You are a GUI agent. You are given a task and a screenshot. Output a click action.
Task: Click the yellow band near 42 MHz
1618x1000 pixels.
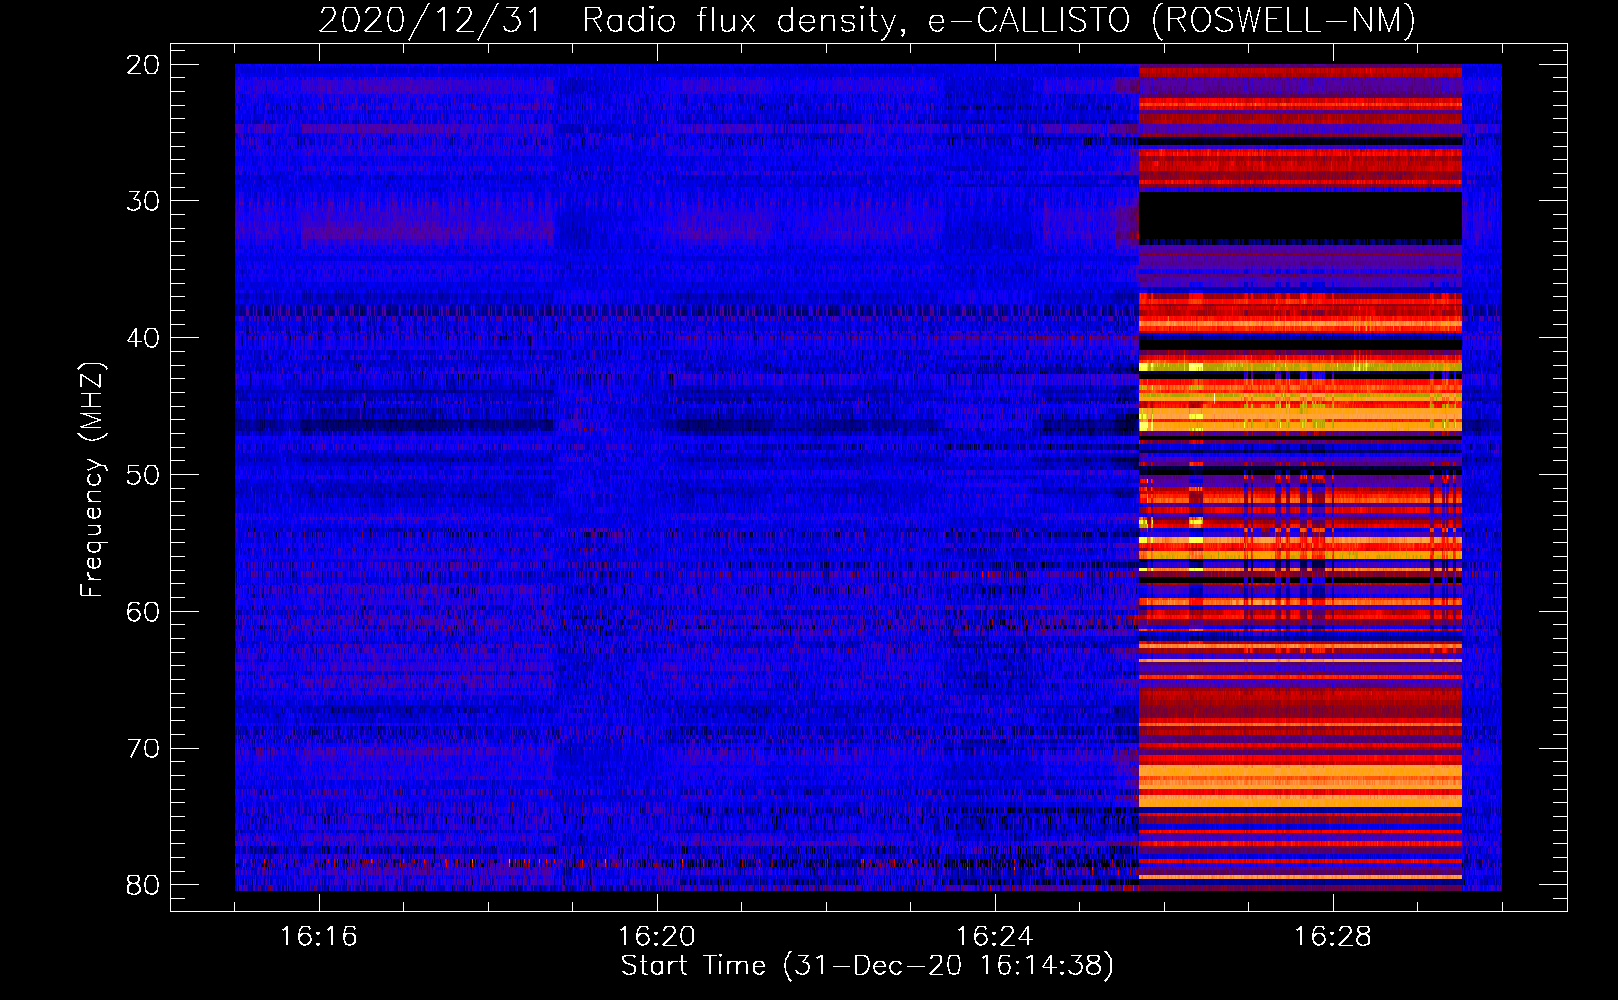tap(1300, 366)
